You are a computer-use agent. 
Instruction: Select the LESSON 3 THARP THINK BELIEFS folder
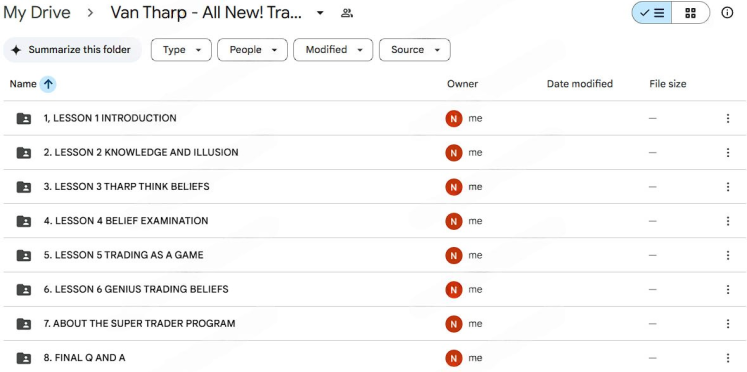[126, 187]
